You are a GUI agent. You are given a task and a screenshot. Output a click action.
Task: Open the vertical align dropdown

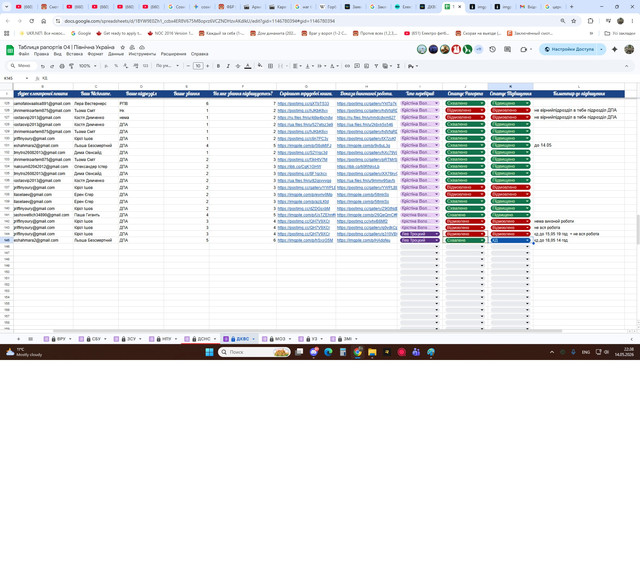pos(309,66)
